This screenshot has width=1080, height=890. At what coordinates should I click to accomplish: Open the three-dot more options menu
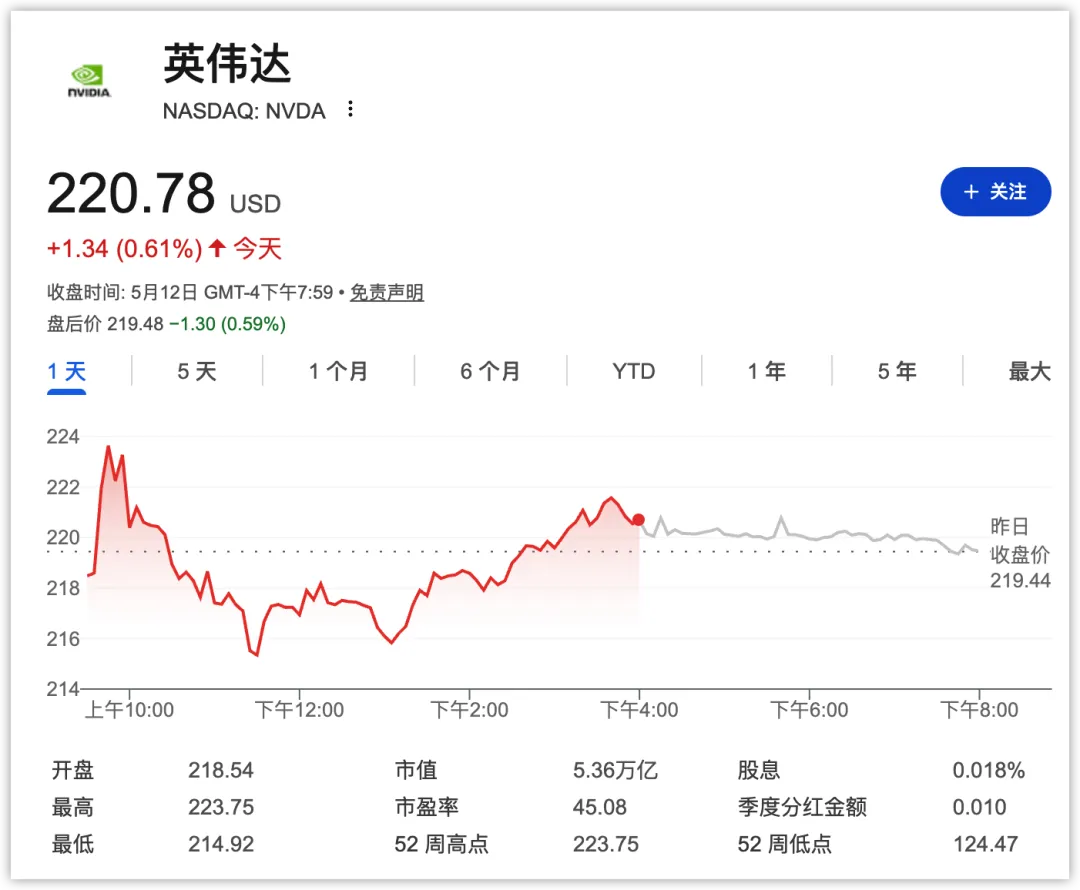point(351,109)
